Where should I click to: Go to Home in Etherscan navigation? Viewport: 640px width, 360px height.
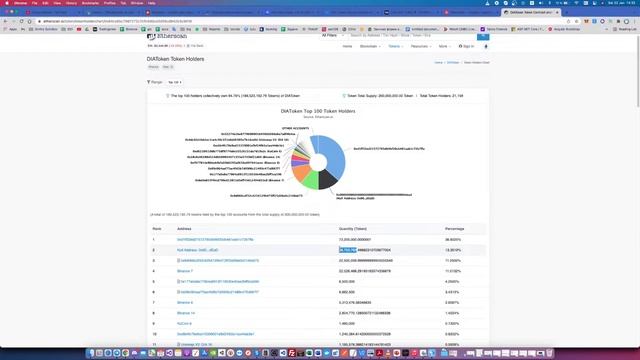pos(347,47)
